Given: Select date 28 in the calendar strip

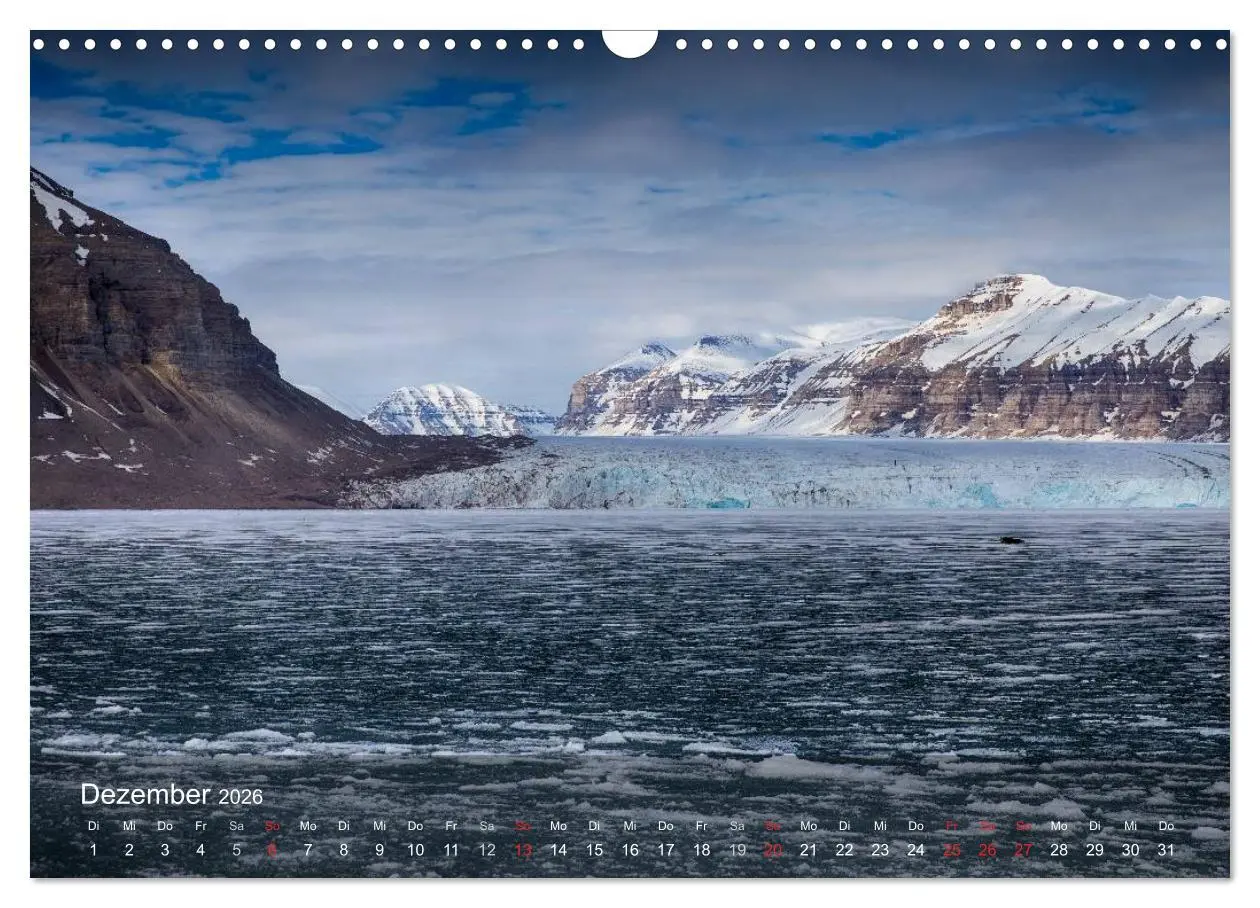Looking at the screenshot, I should (x=1059, y=850).
